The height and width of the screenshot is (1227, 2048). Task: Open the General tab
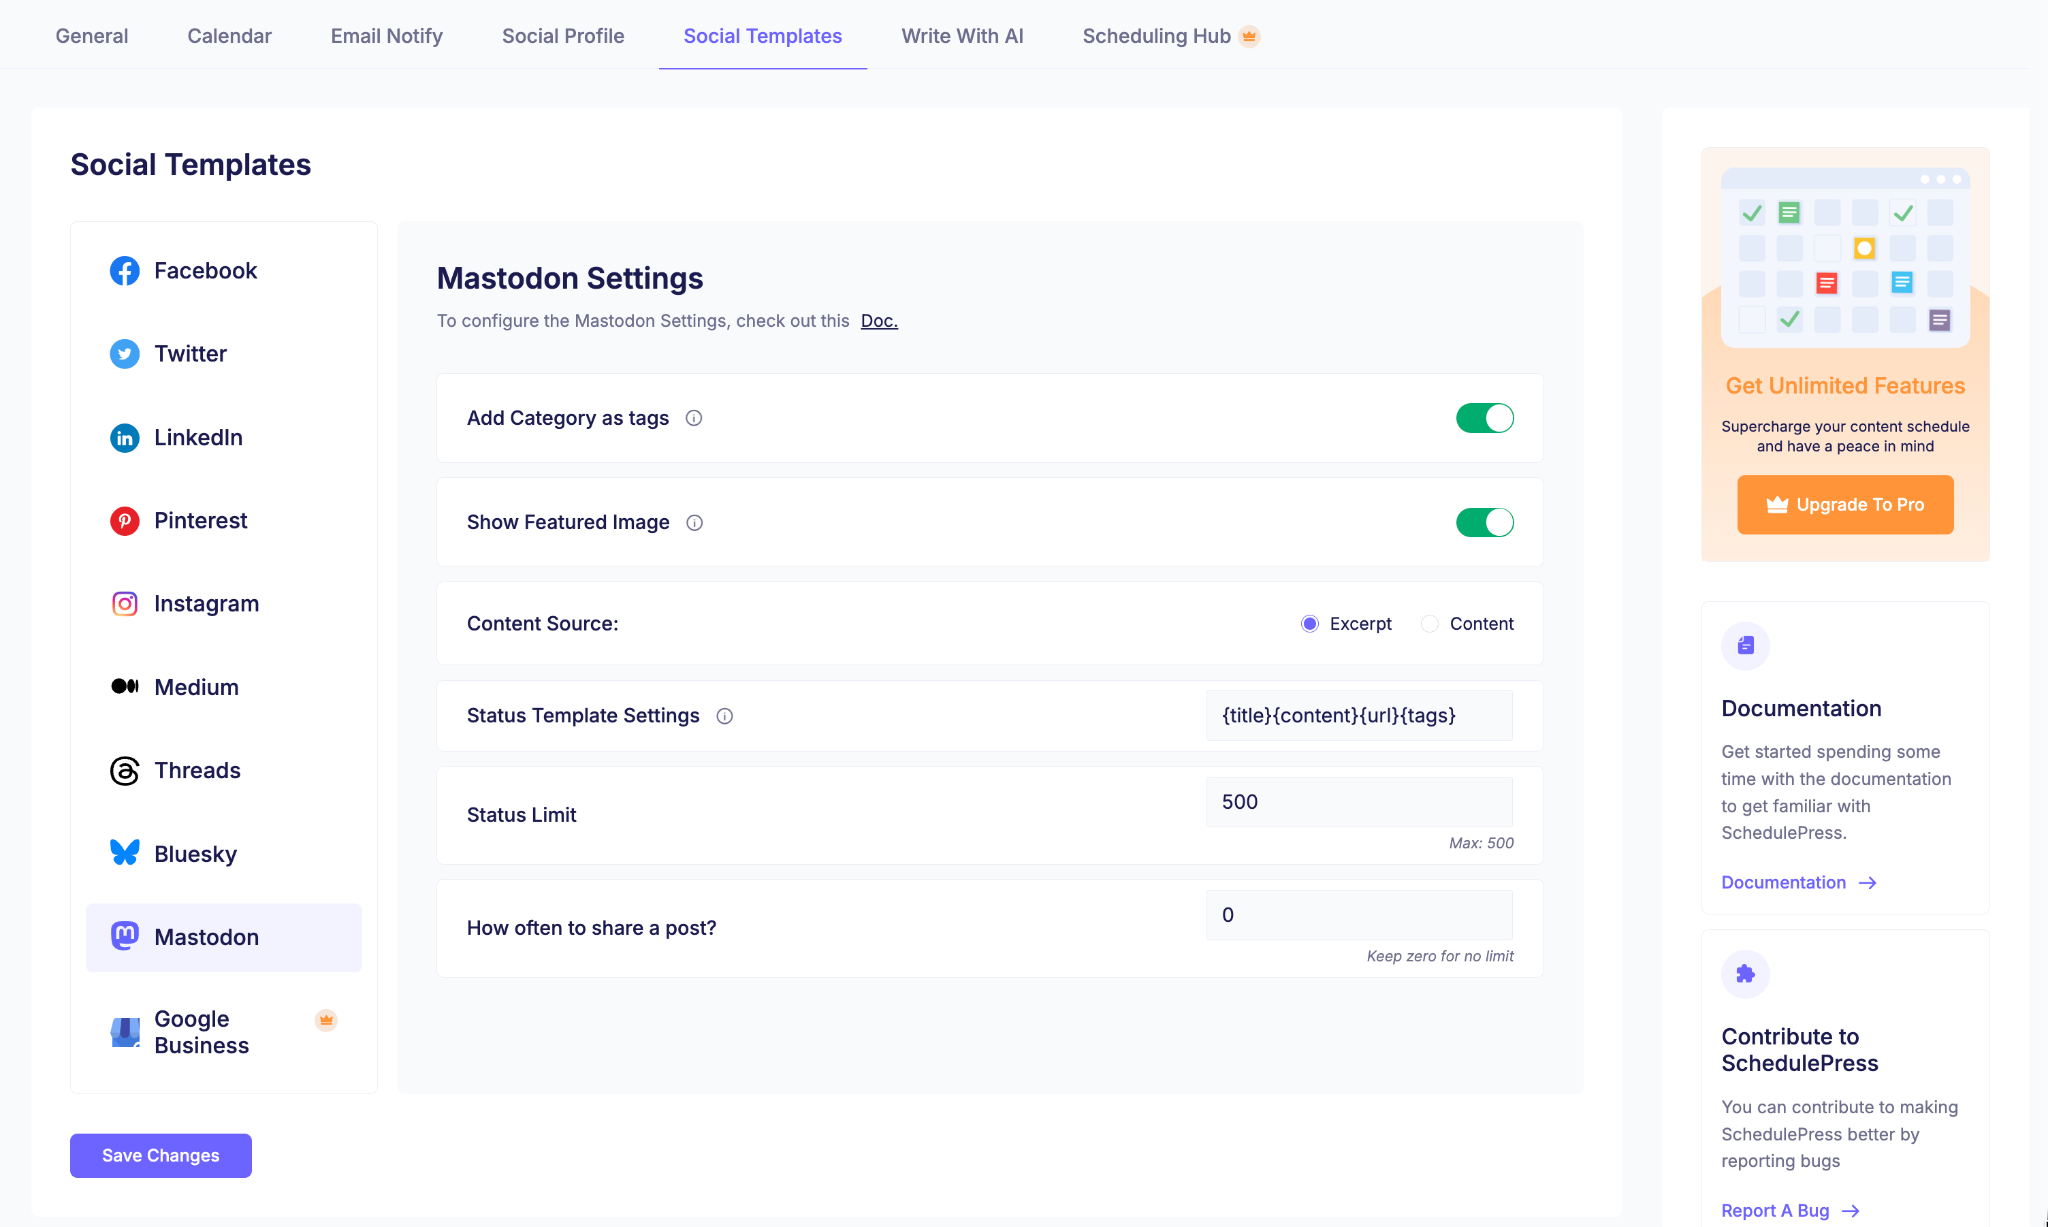pos(92,36)
